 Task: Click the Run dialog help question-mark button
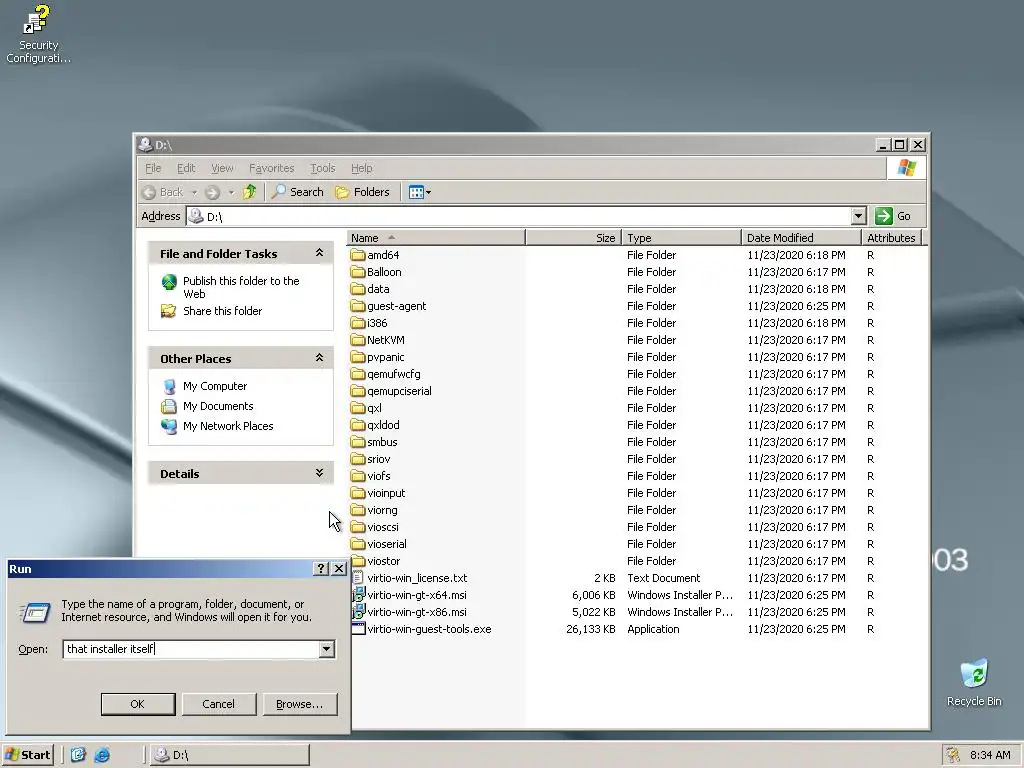tap(320, 569)
